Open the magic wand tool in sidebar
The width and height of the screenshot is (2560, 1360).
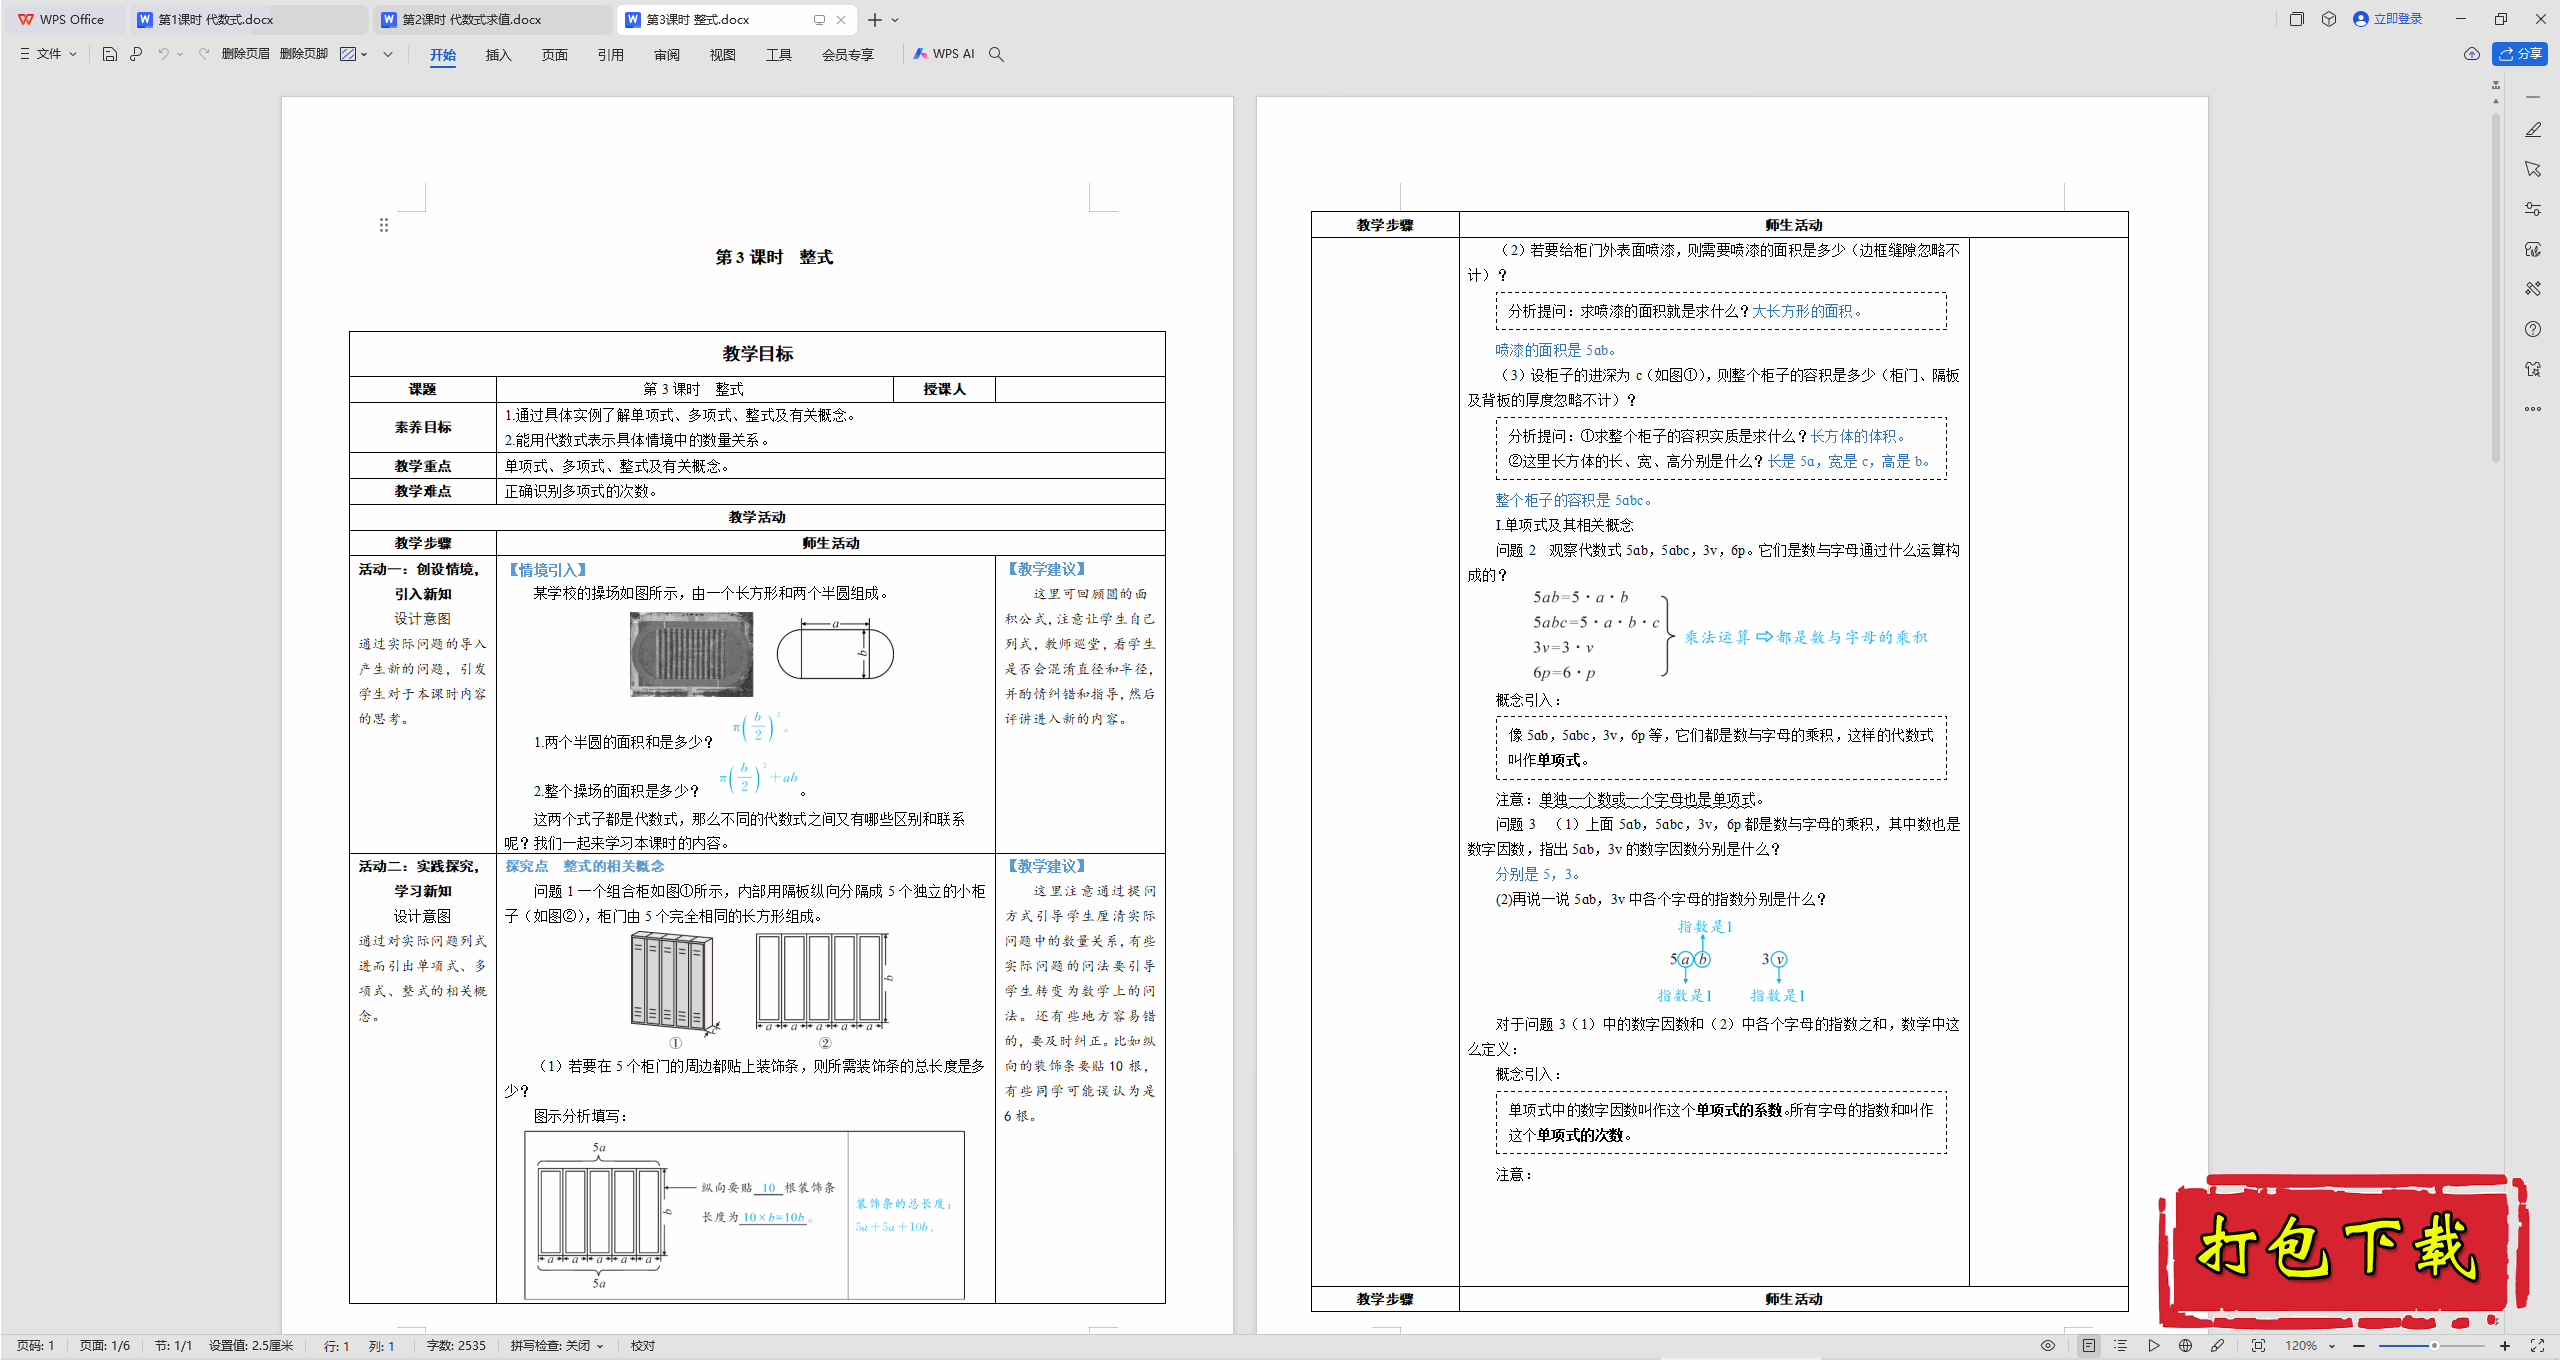click(x=2532, y=289)
